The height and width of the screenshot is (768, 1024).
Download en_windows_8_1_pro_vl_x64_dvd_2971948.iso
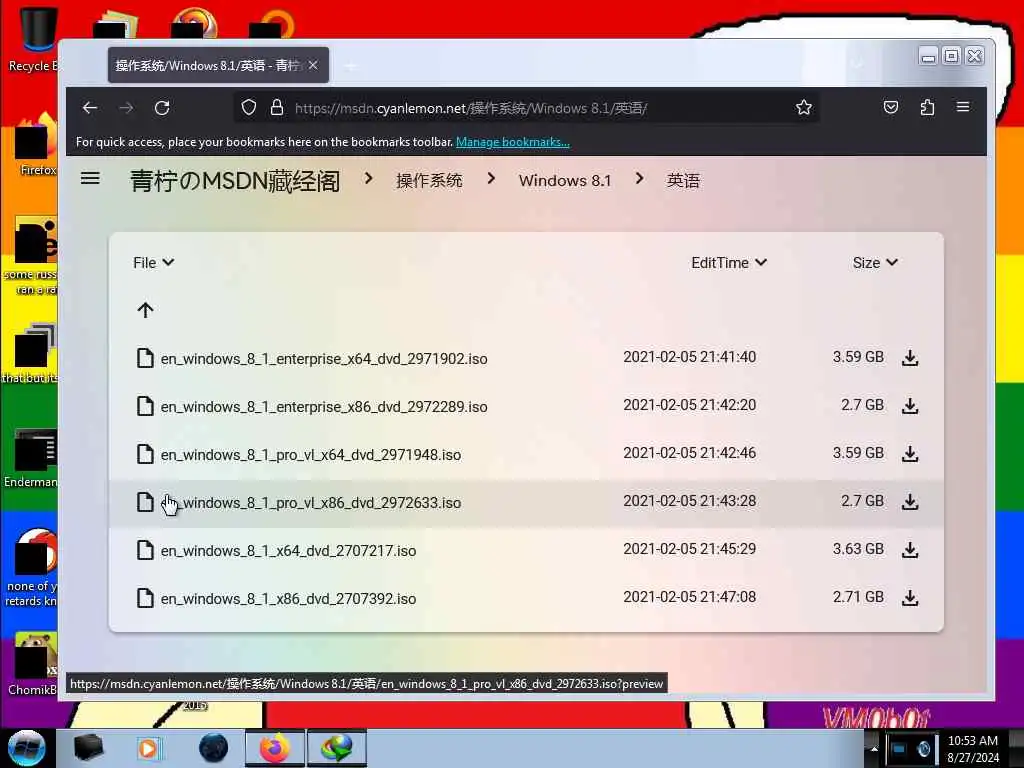[910, 454]
